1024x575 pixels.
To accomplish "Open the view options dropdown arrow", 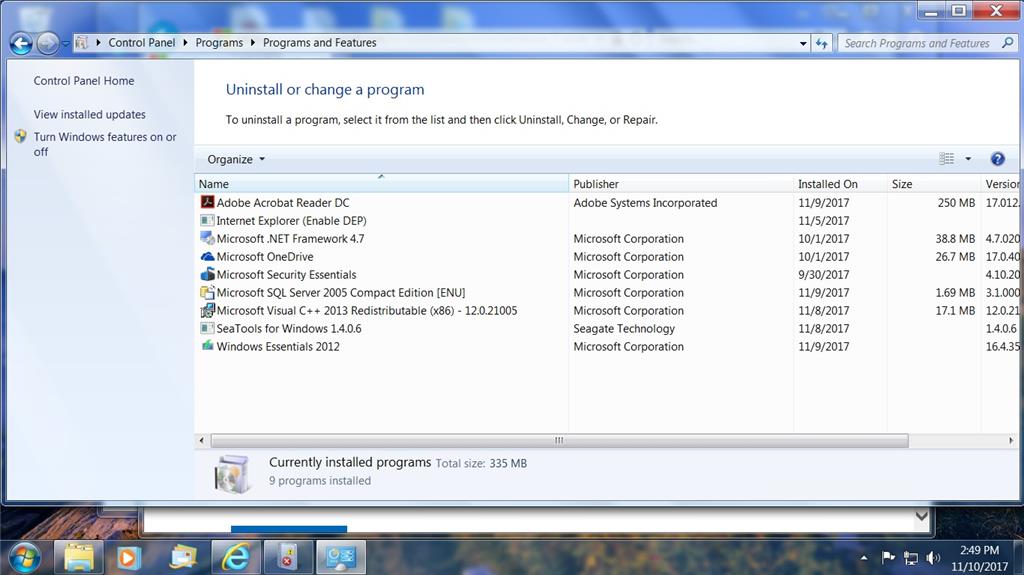I will [968, 159].
